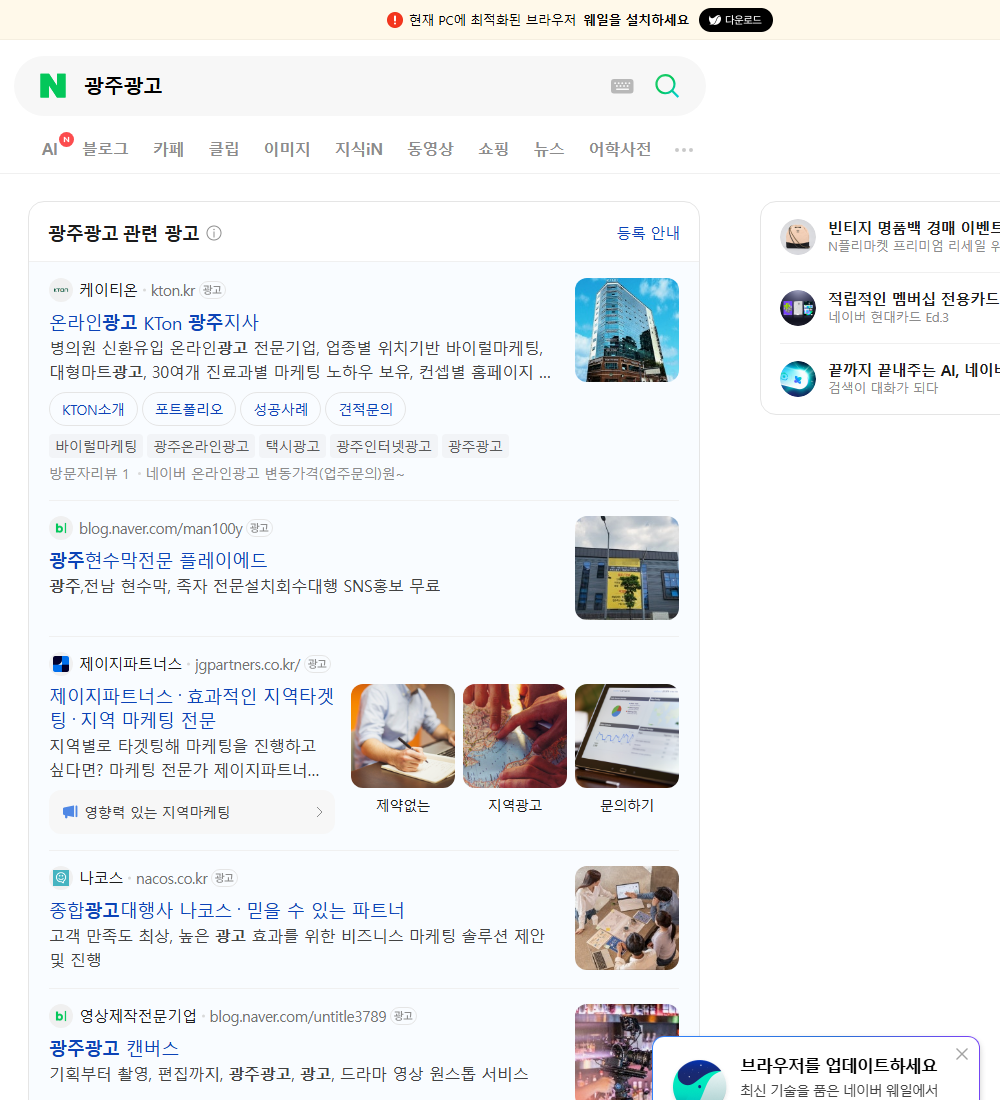The width and height of the screenshot is (1000, 1100).
Task: Click megaphone icon in 영향력 있는 지역마케팅
Action: click(x=69, y=812)
